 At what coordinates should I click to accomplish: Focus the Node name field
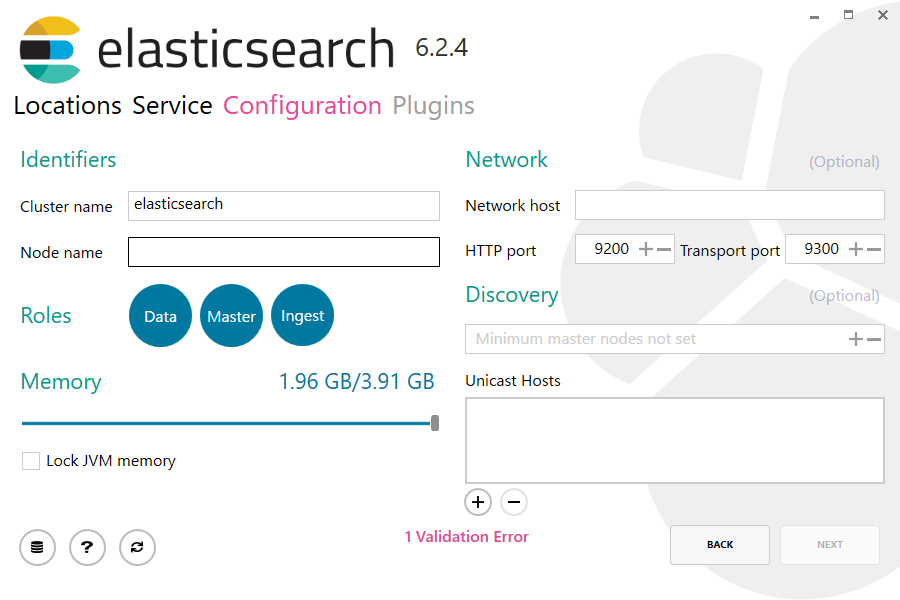click(x=284, y=252)
